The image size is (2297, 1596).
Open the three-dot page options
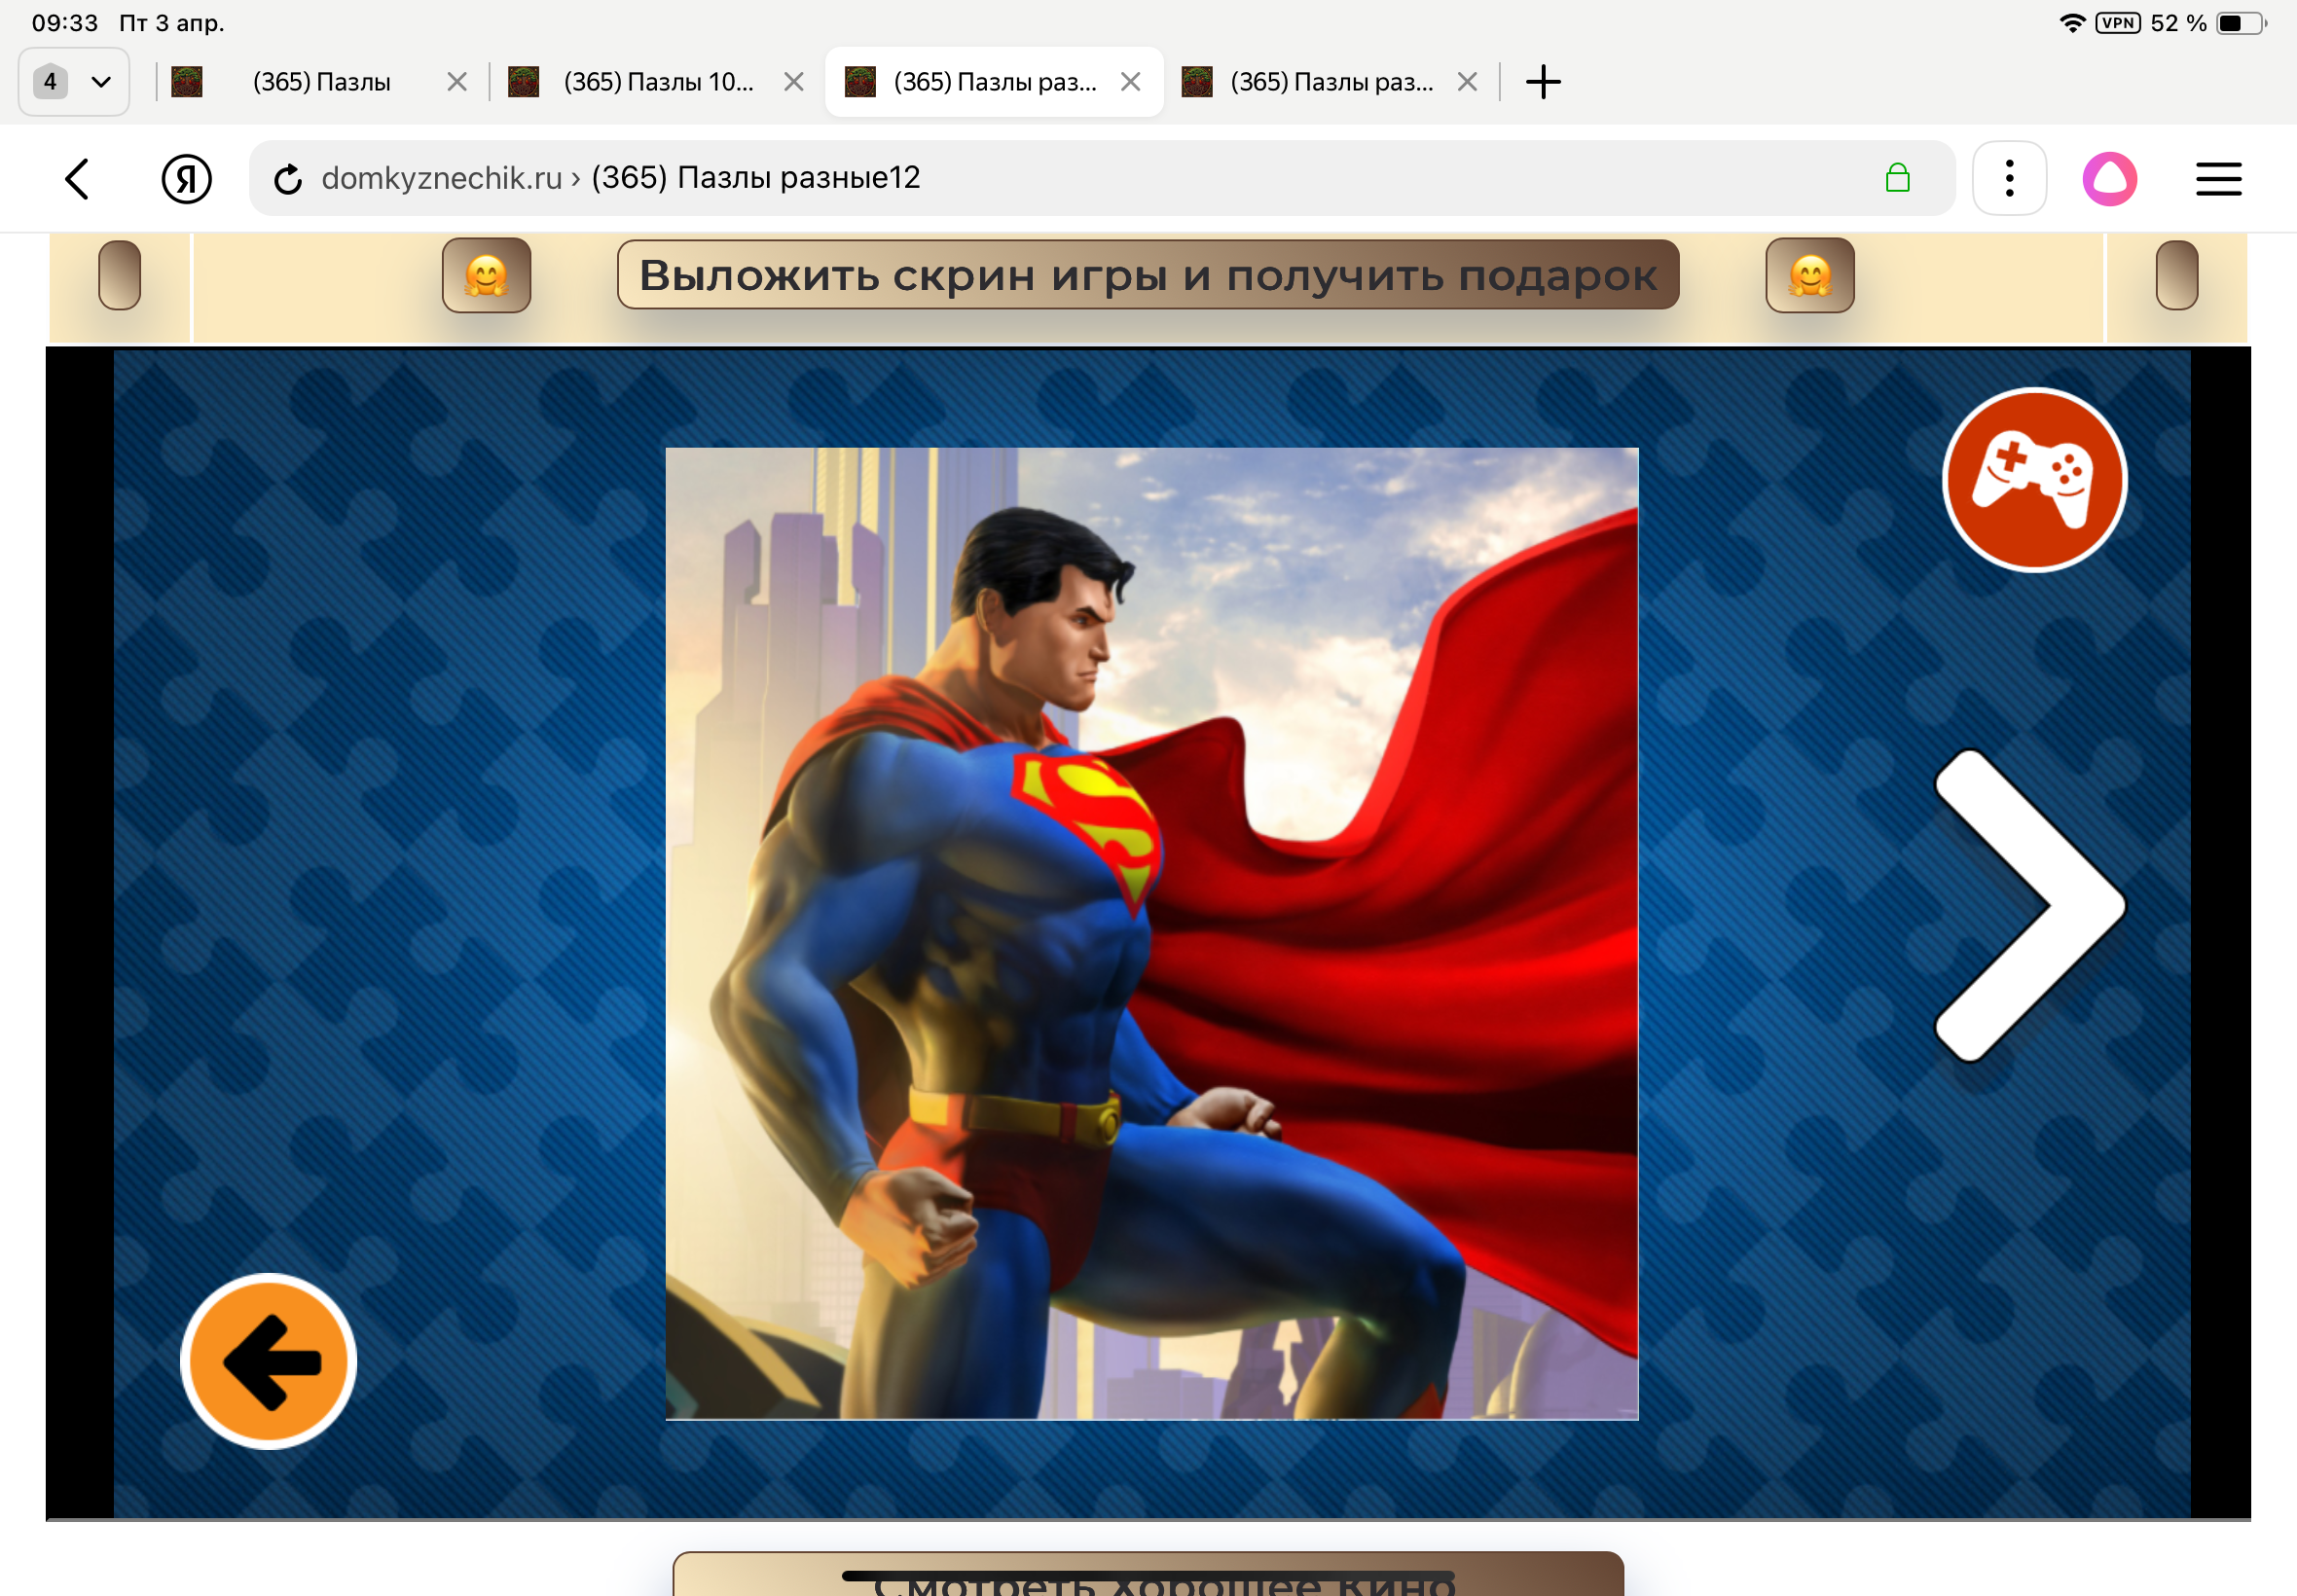click(x=2008, y=179)
